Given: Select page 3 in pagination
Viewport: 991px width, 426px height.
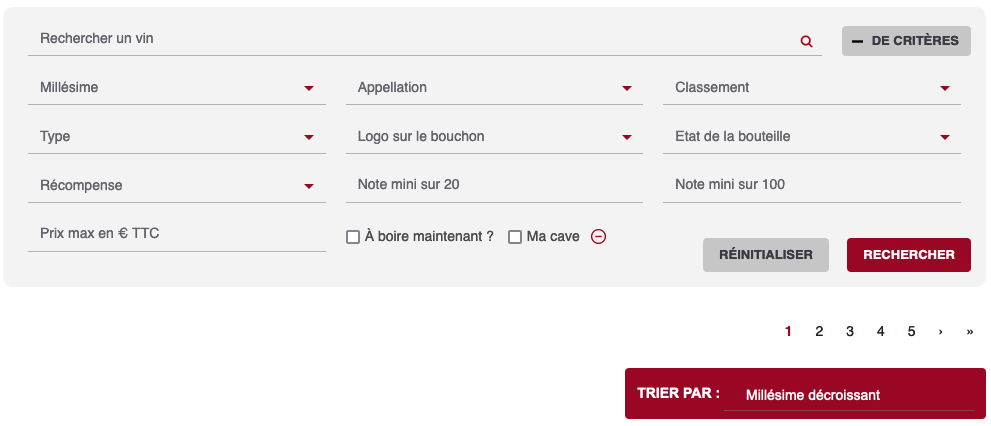Looking at the screenshot, I should click(x=850, y=331).
